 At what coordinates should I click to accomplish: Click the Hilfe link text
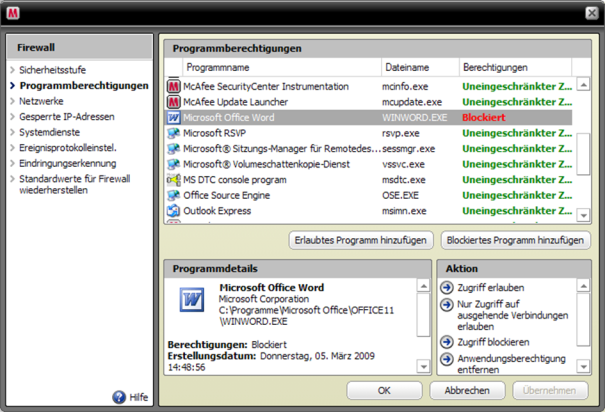point(139,397)
